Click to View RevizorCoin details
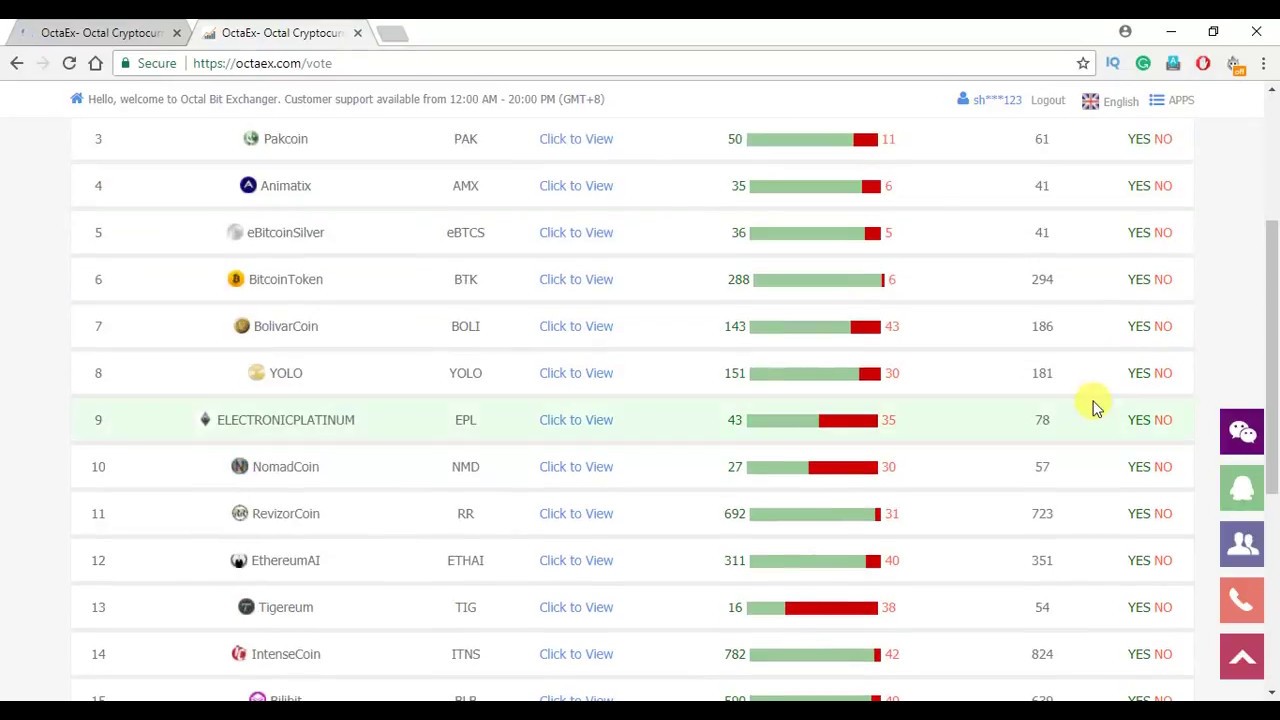This screenshot has width=1280, height=720. click(576, 513)
